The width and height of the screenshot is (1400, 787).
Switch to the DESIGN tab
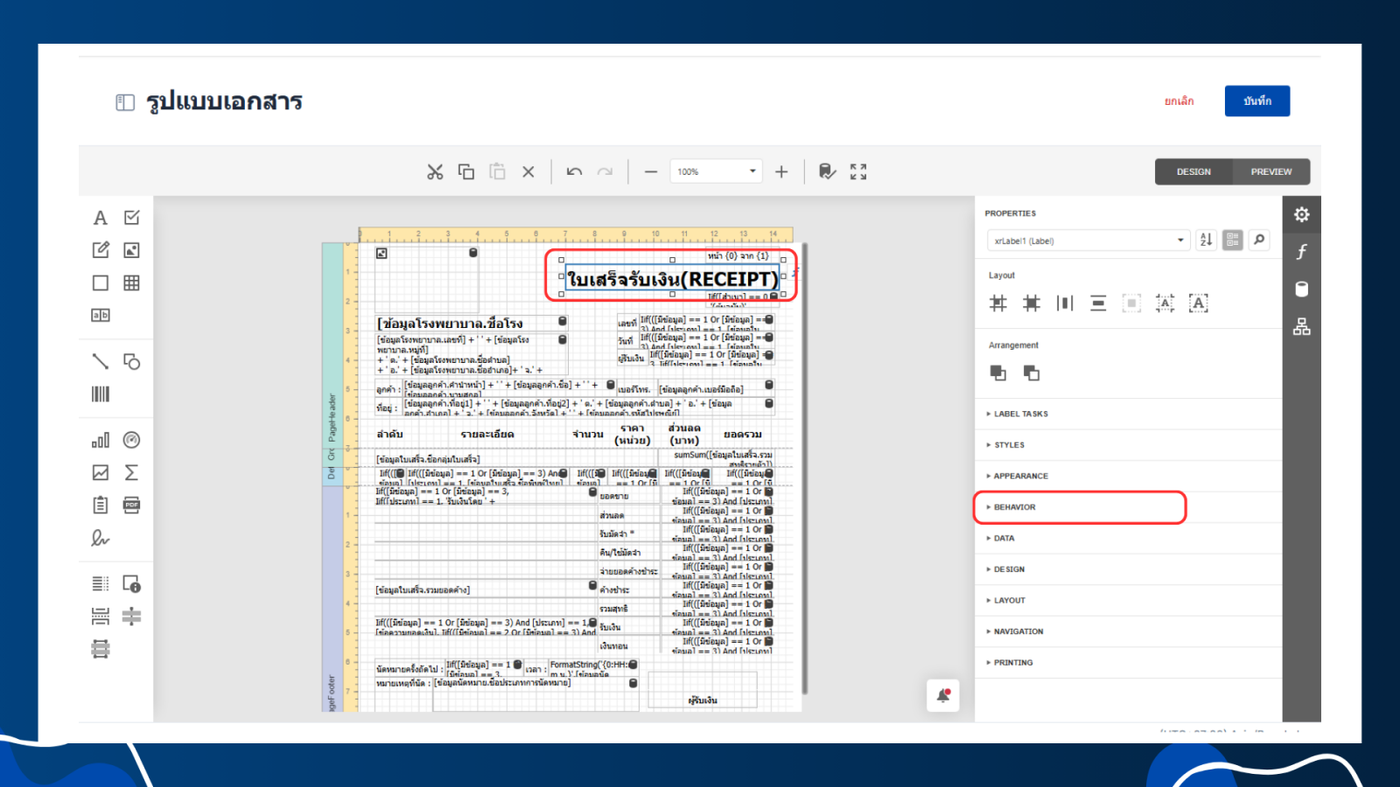pos(1193,172)
